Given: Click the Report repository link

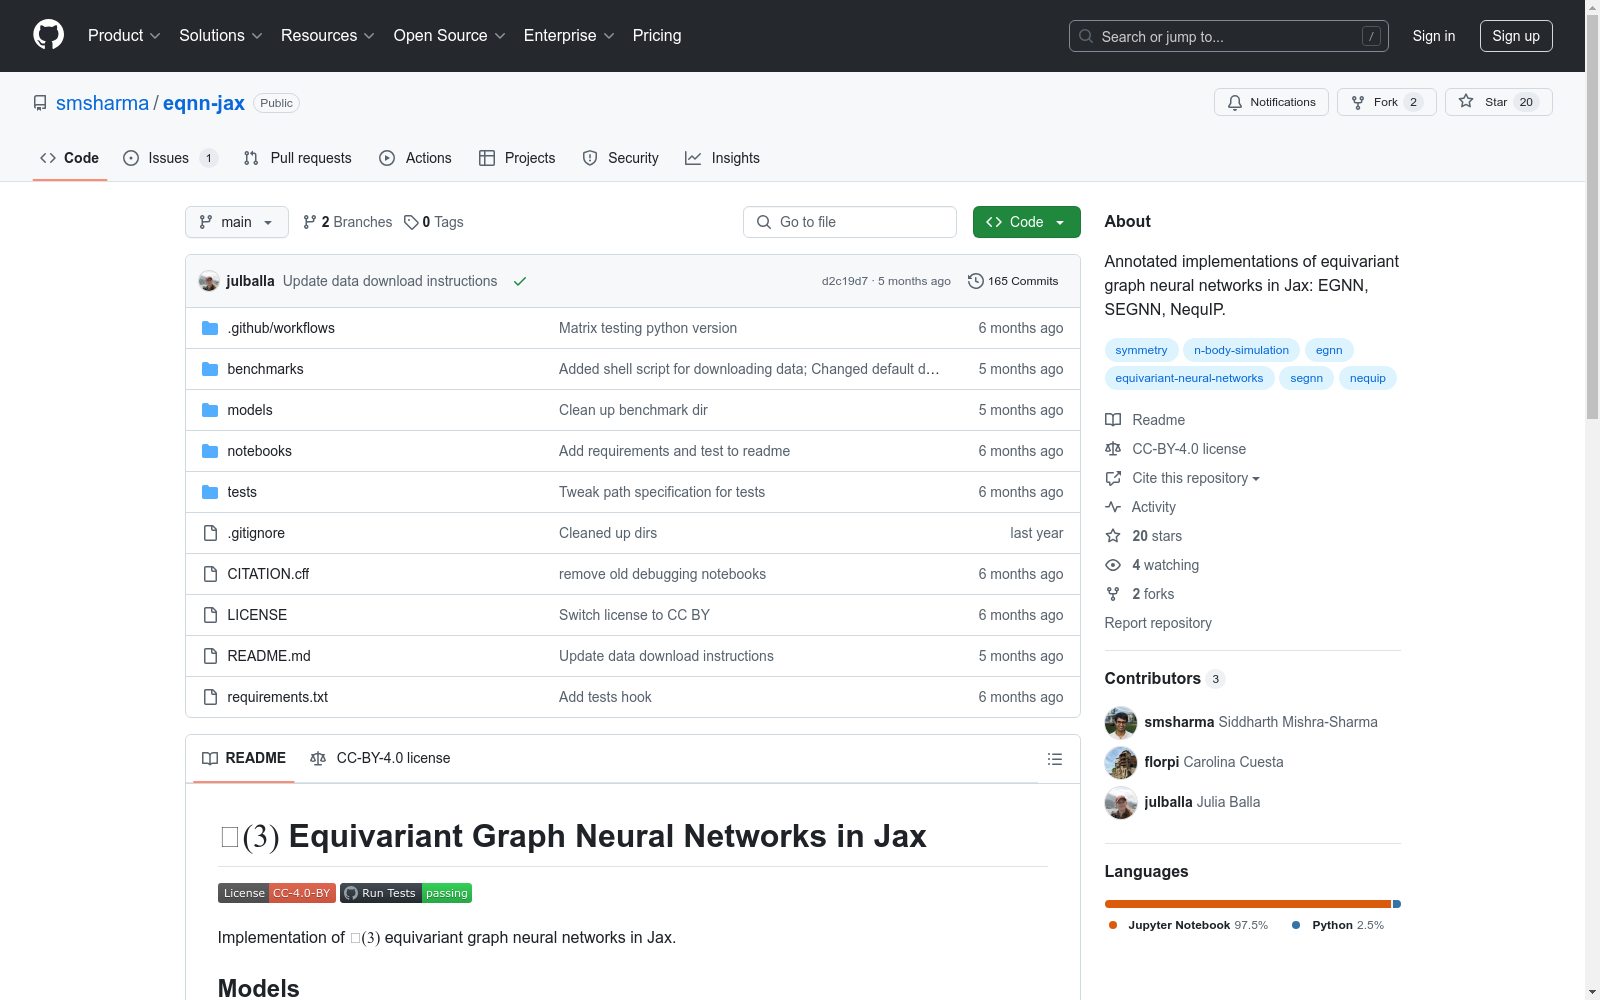Looking at the screenshot, I should tap(1158, 623).
